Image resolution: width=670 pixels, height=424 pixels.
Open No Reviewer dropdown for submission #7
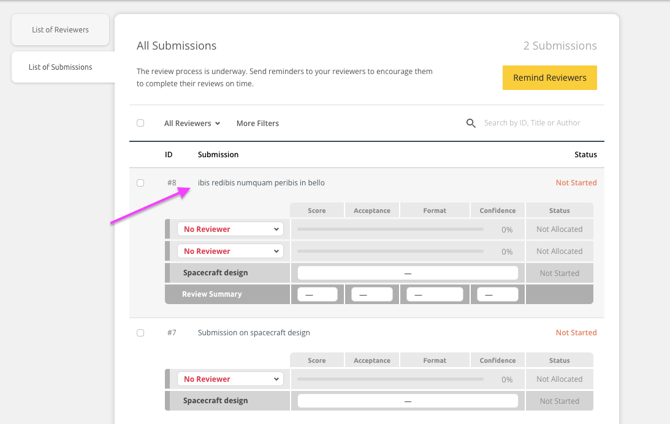click(x=230, y=379)
